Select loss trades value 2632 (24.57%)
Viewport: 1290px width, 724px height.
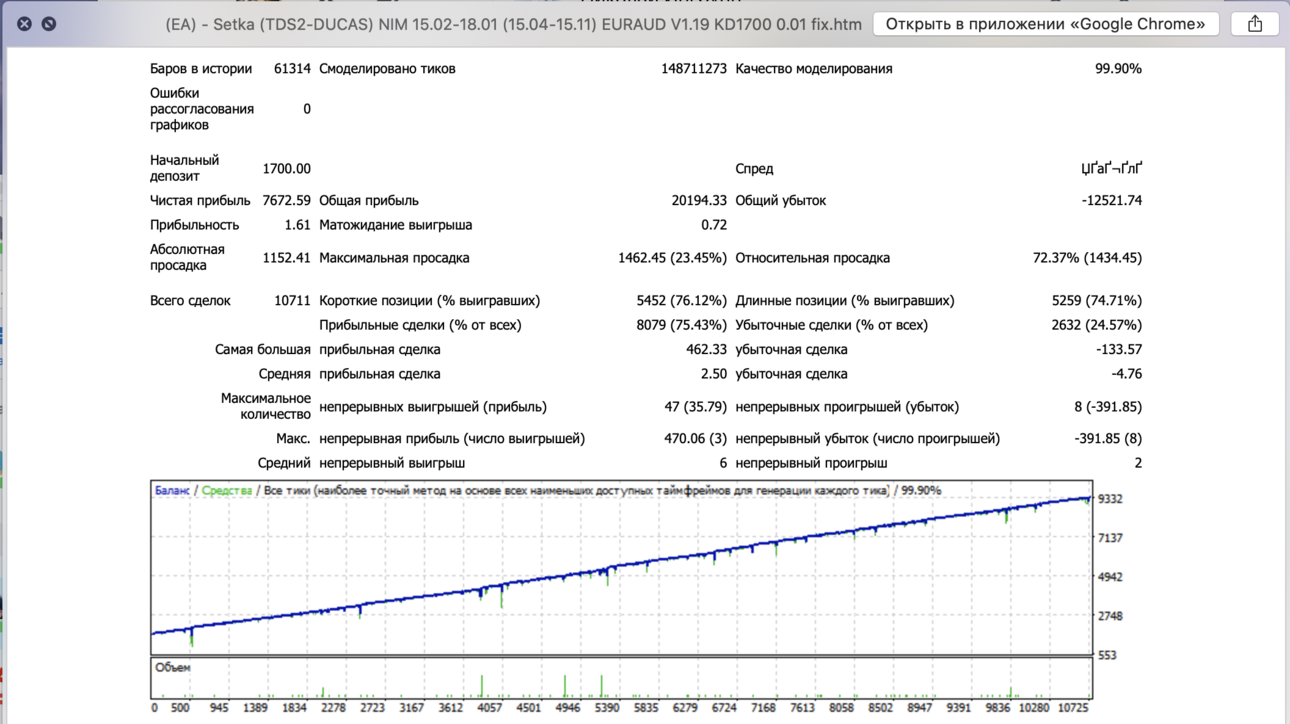(x=1096, y=325)
